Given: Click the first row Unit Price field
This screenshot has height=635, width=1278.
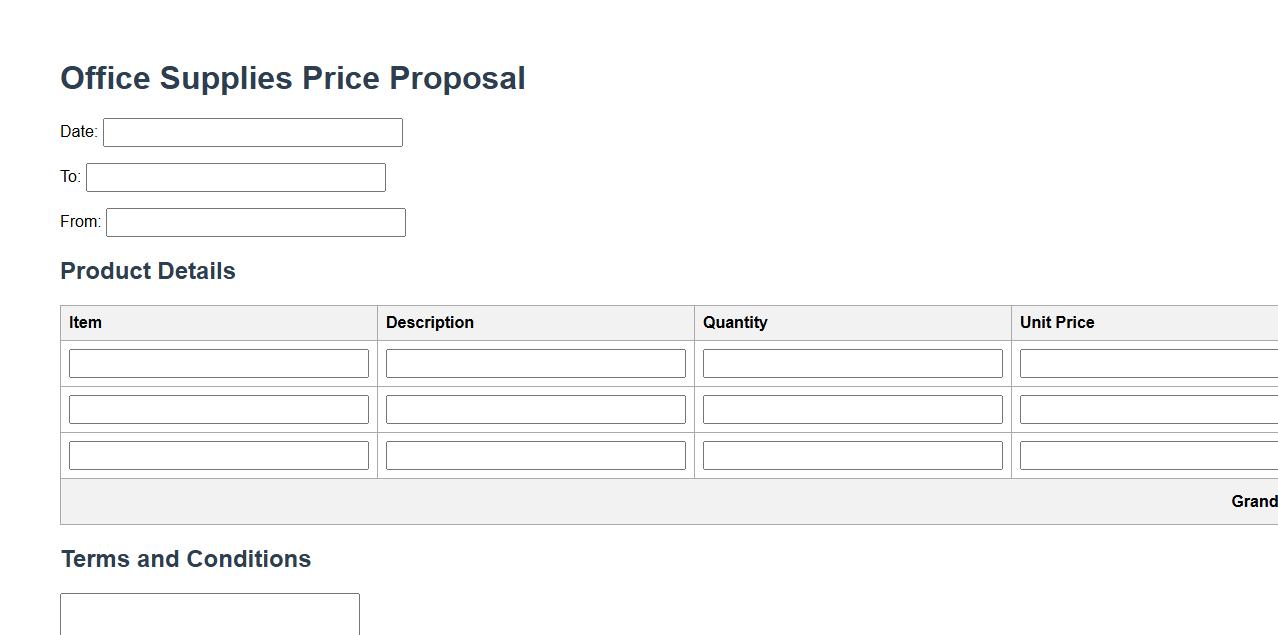Looking at the screenshot, I should point(1148,363).
